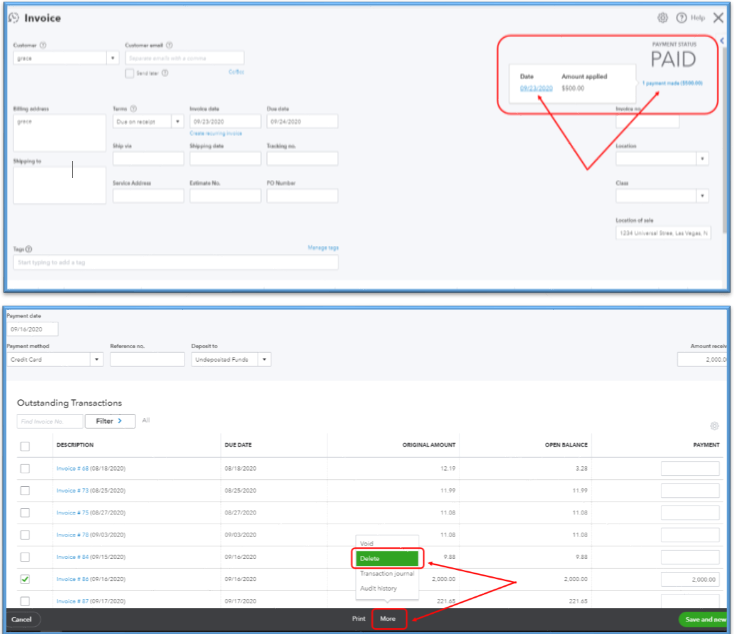This screenshot has width=734, height=634.
Task: Select Audit history in the More menu
Action: point(378,589)
